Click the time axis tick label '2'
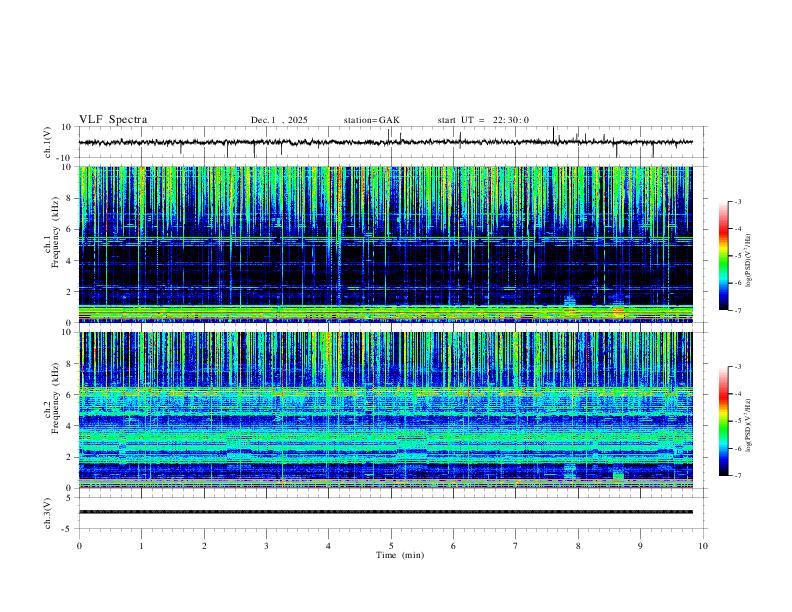Viewport: 792px width, 612px height. click(204, 546)
